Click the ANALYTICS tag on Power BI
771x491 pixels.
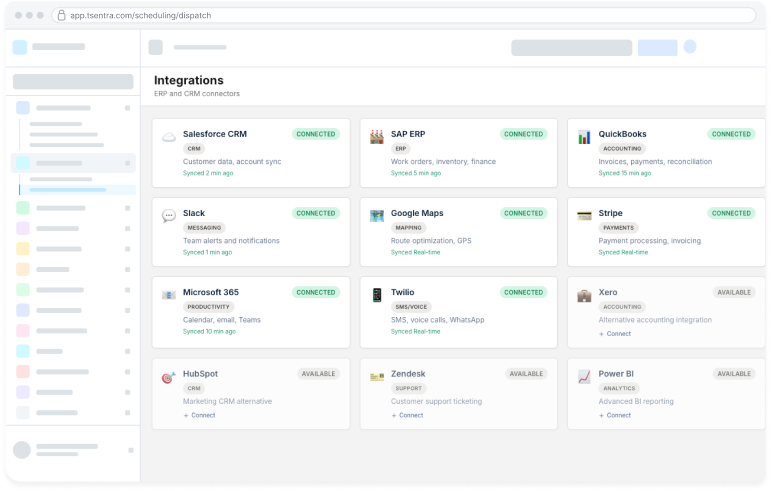[x=619, y=389]
